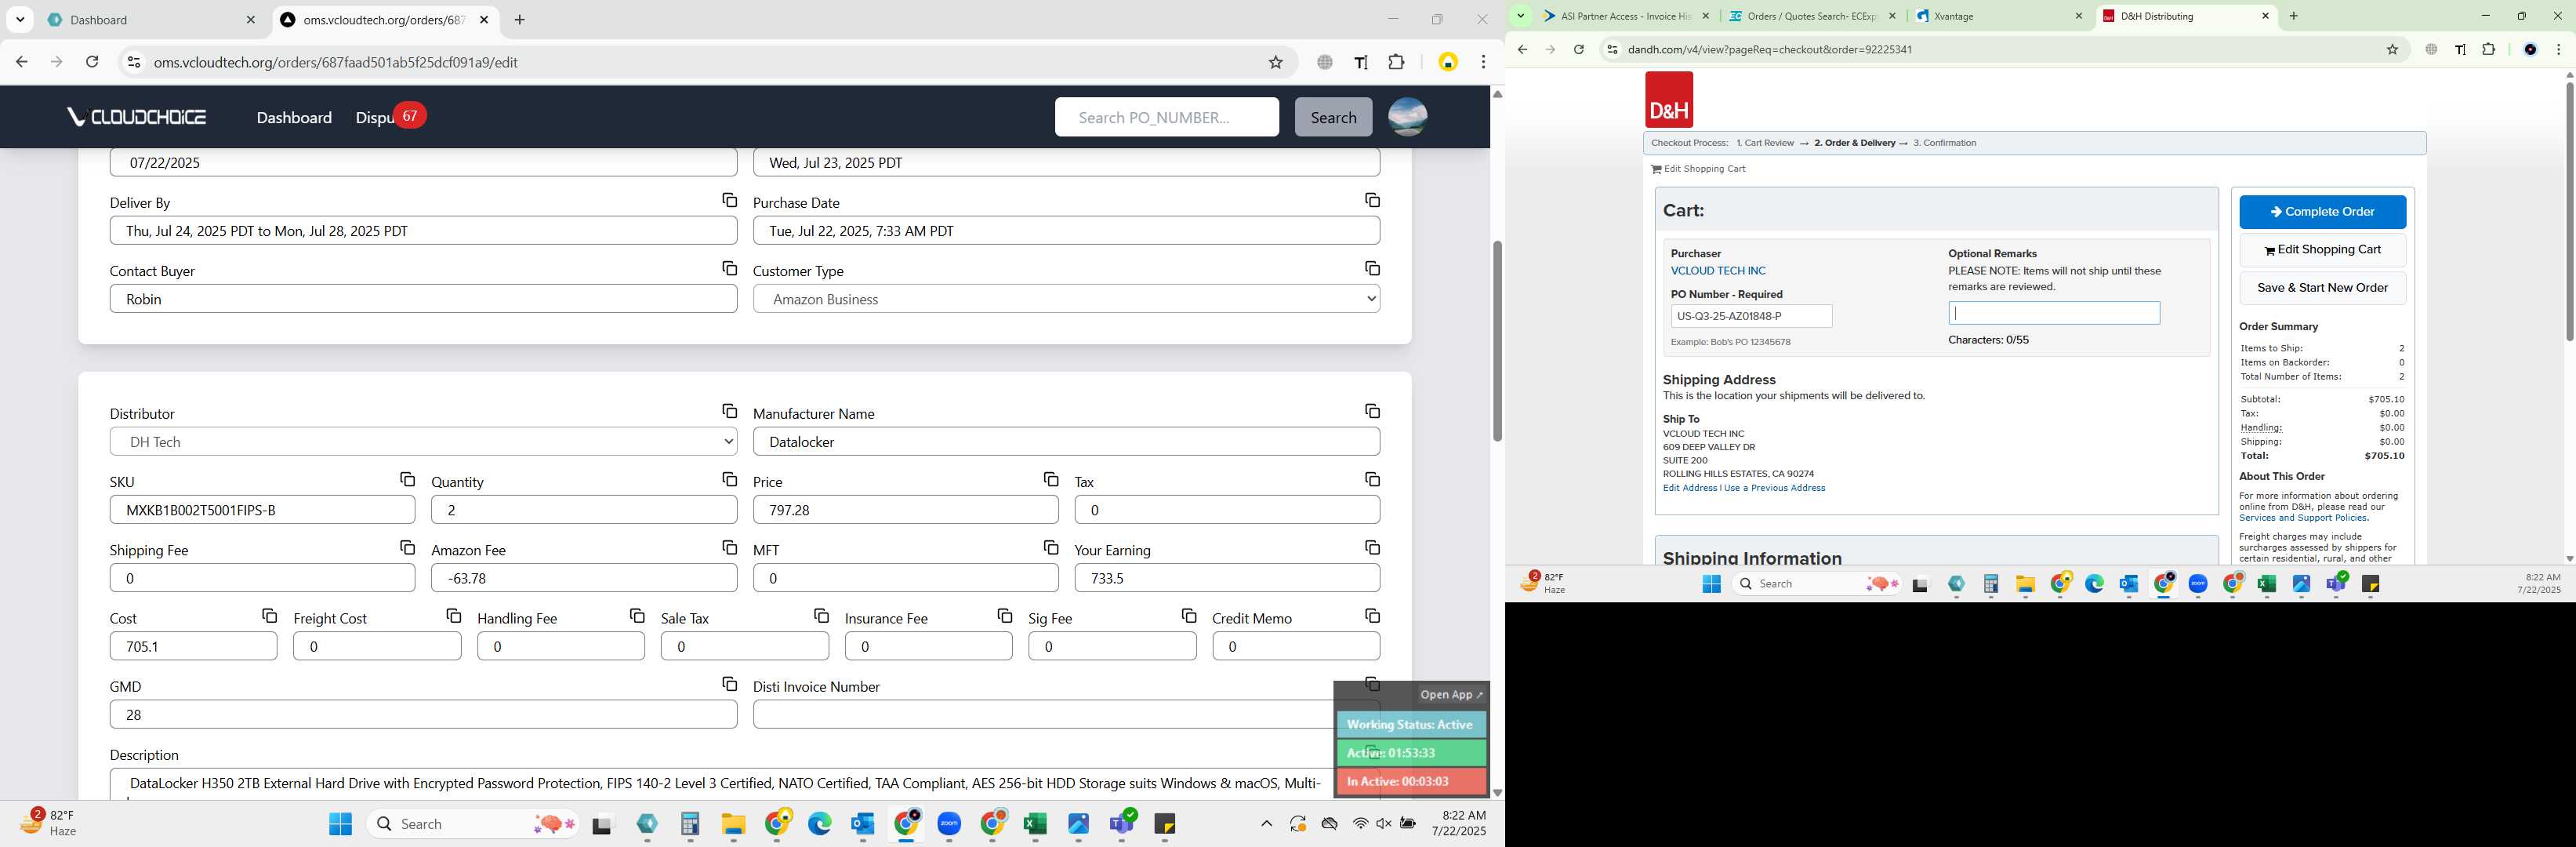
Task: Switch to ASI Partner Access tab
Action: tap(1626, 16)
